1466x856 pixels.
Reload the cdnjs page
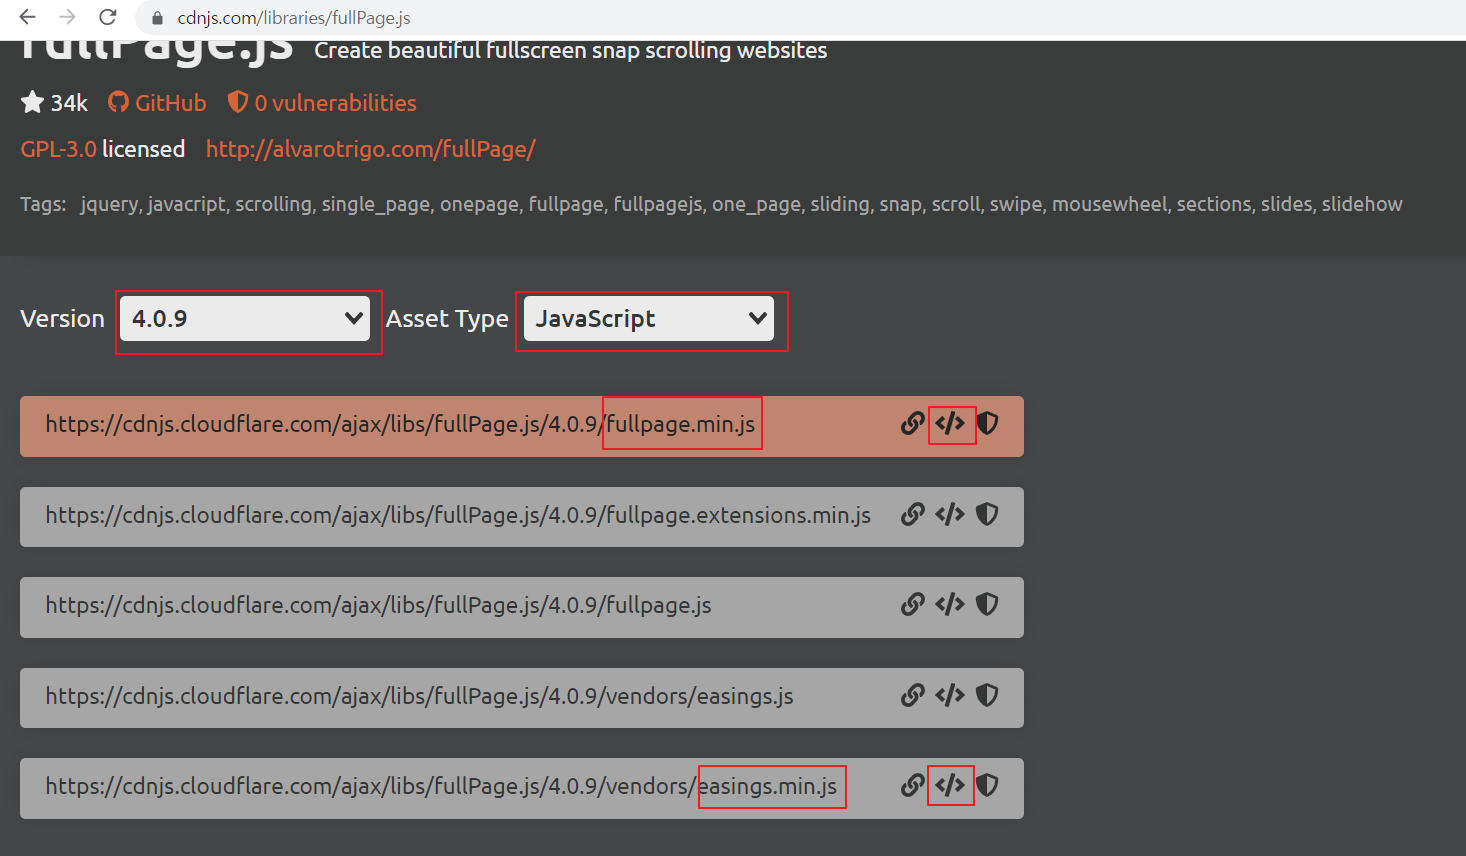(x=108, y=17)
